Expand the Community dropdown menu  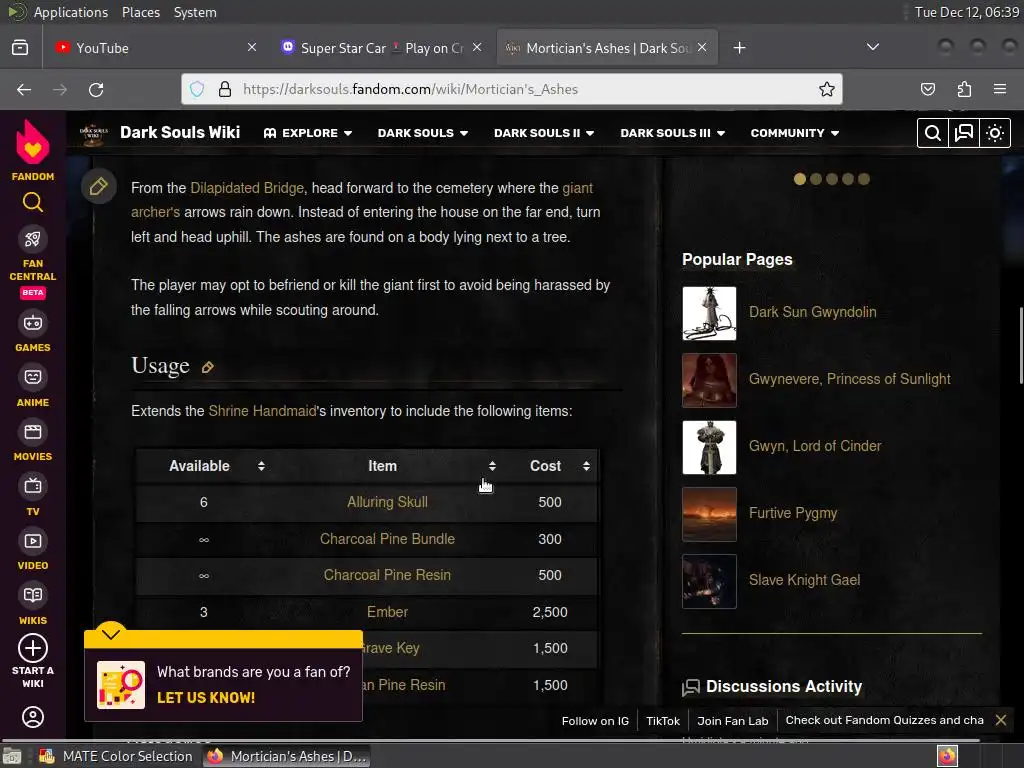click(x=795, y=133)
